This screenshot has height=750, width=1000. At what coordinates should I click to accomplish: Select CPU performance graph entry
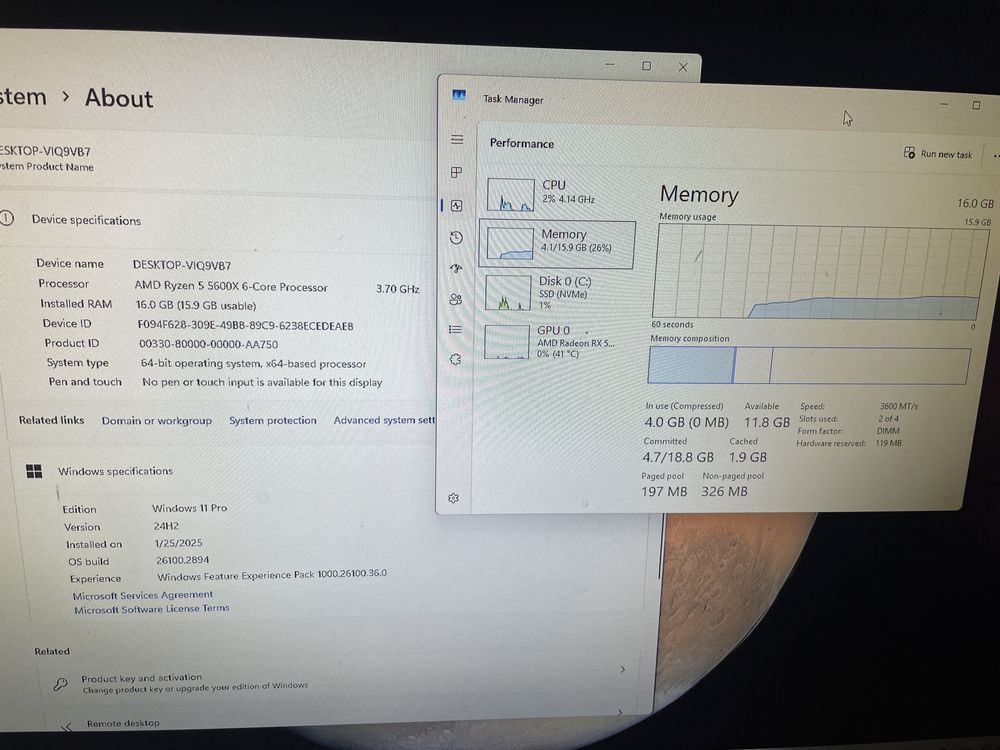[556, 194]
